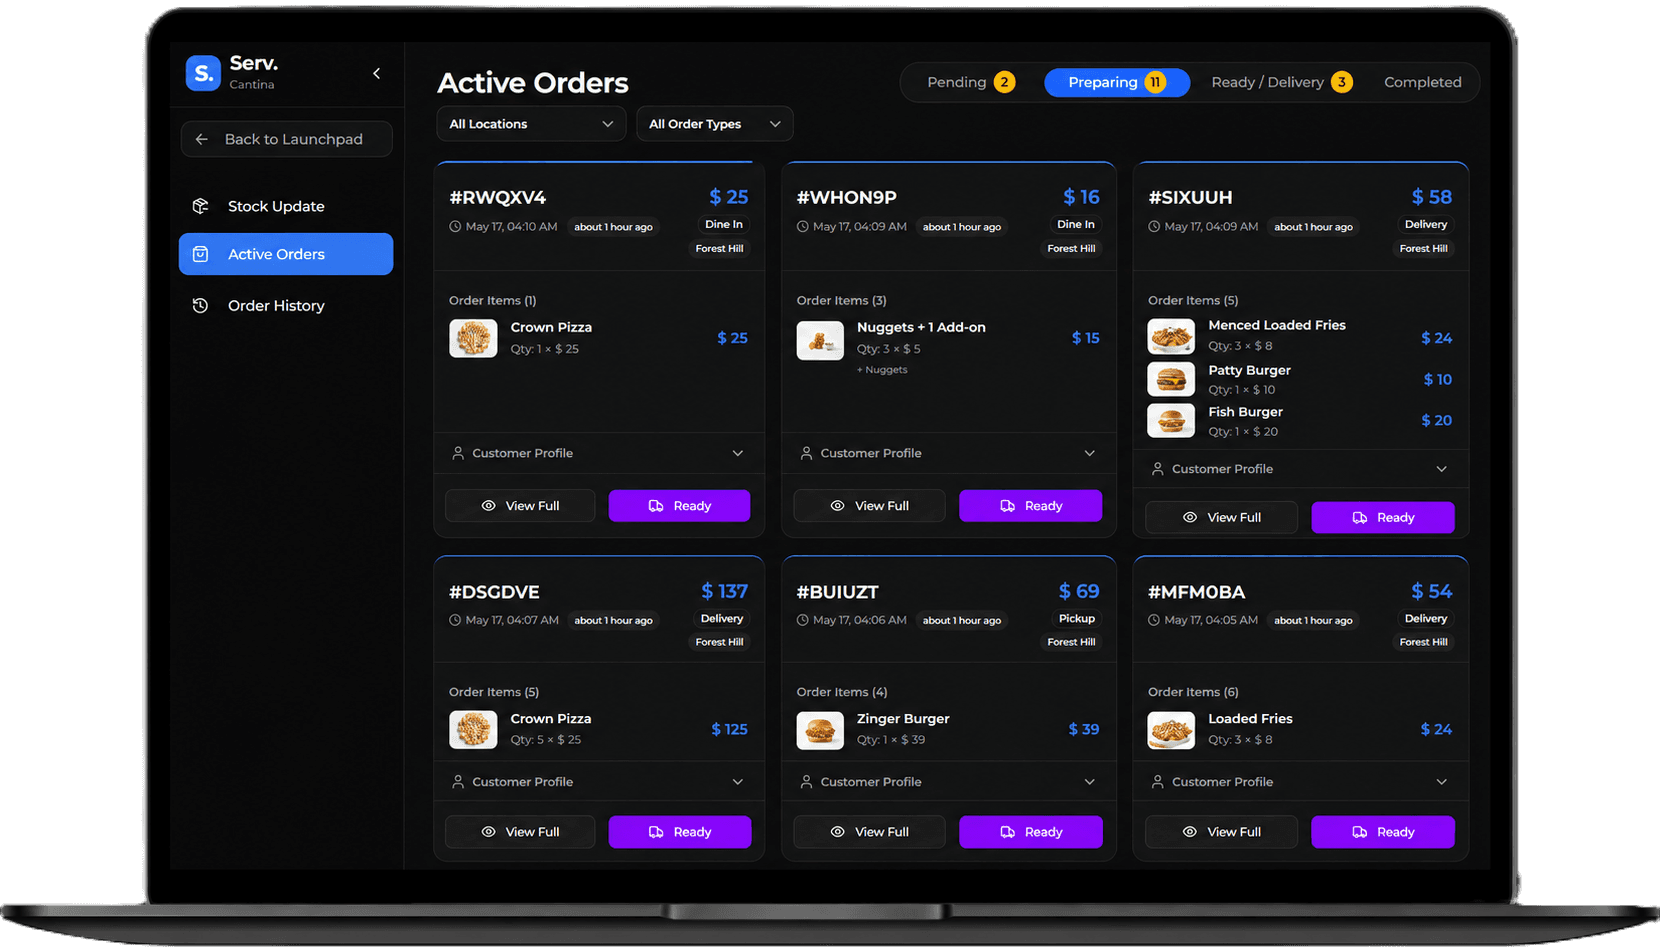Click the Stock Update box icon
The width and height of the screenshot is (1660, 948).
[200, 206]
